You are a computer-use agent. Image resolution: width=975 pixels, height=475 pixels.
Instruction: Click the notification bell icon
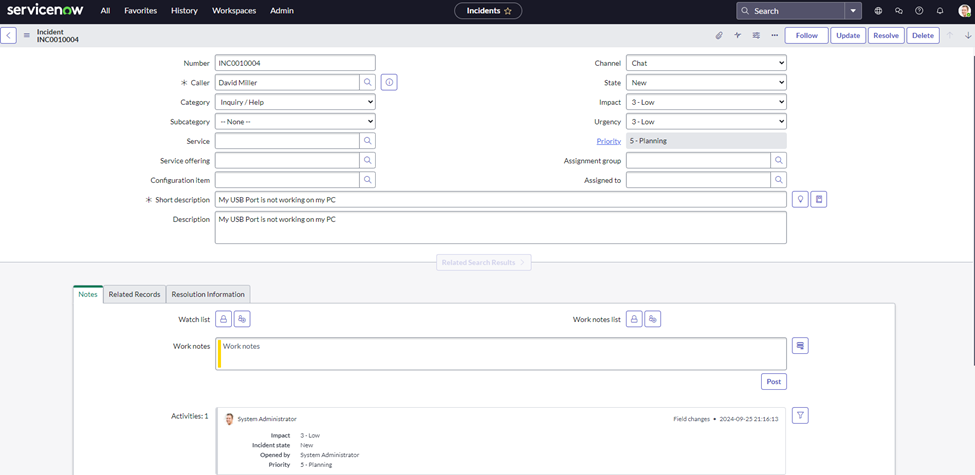point(940,11)
